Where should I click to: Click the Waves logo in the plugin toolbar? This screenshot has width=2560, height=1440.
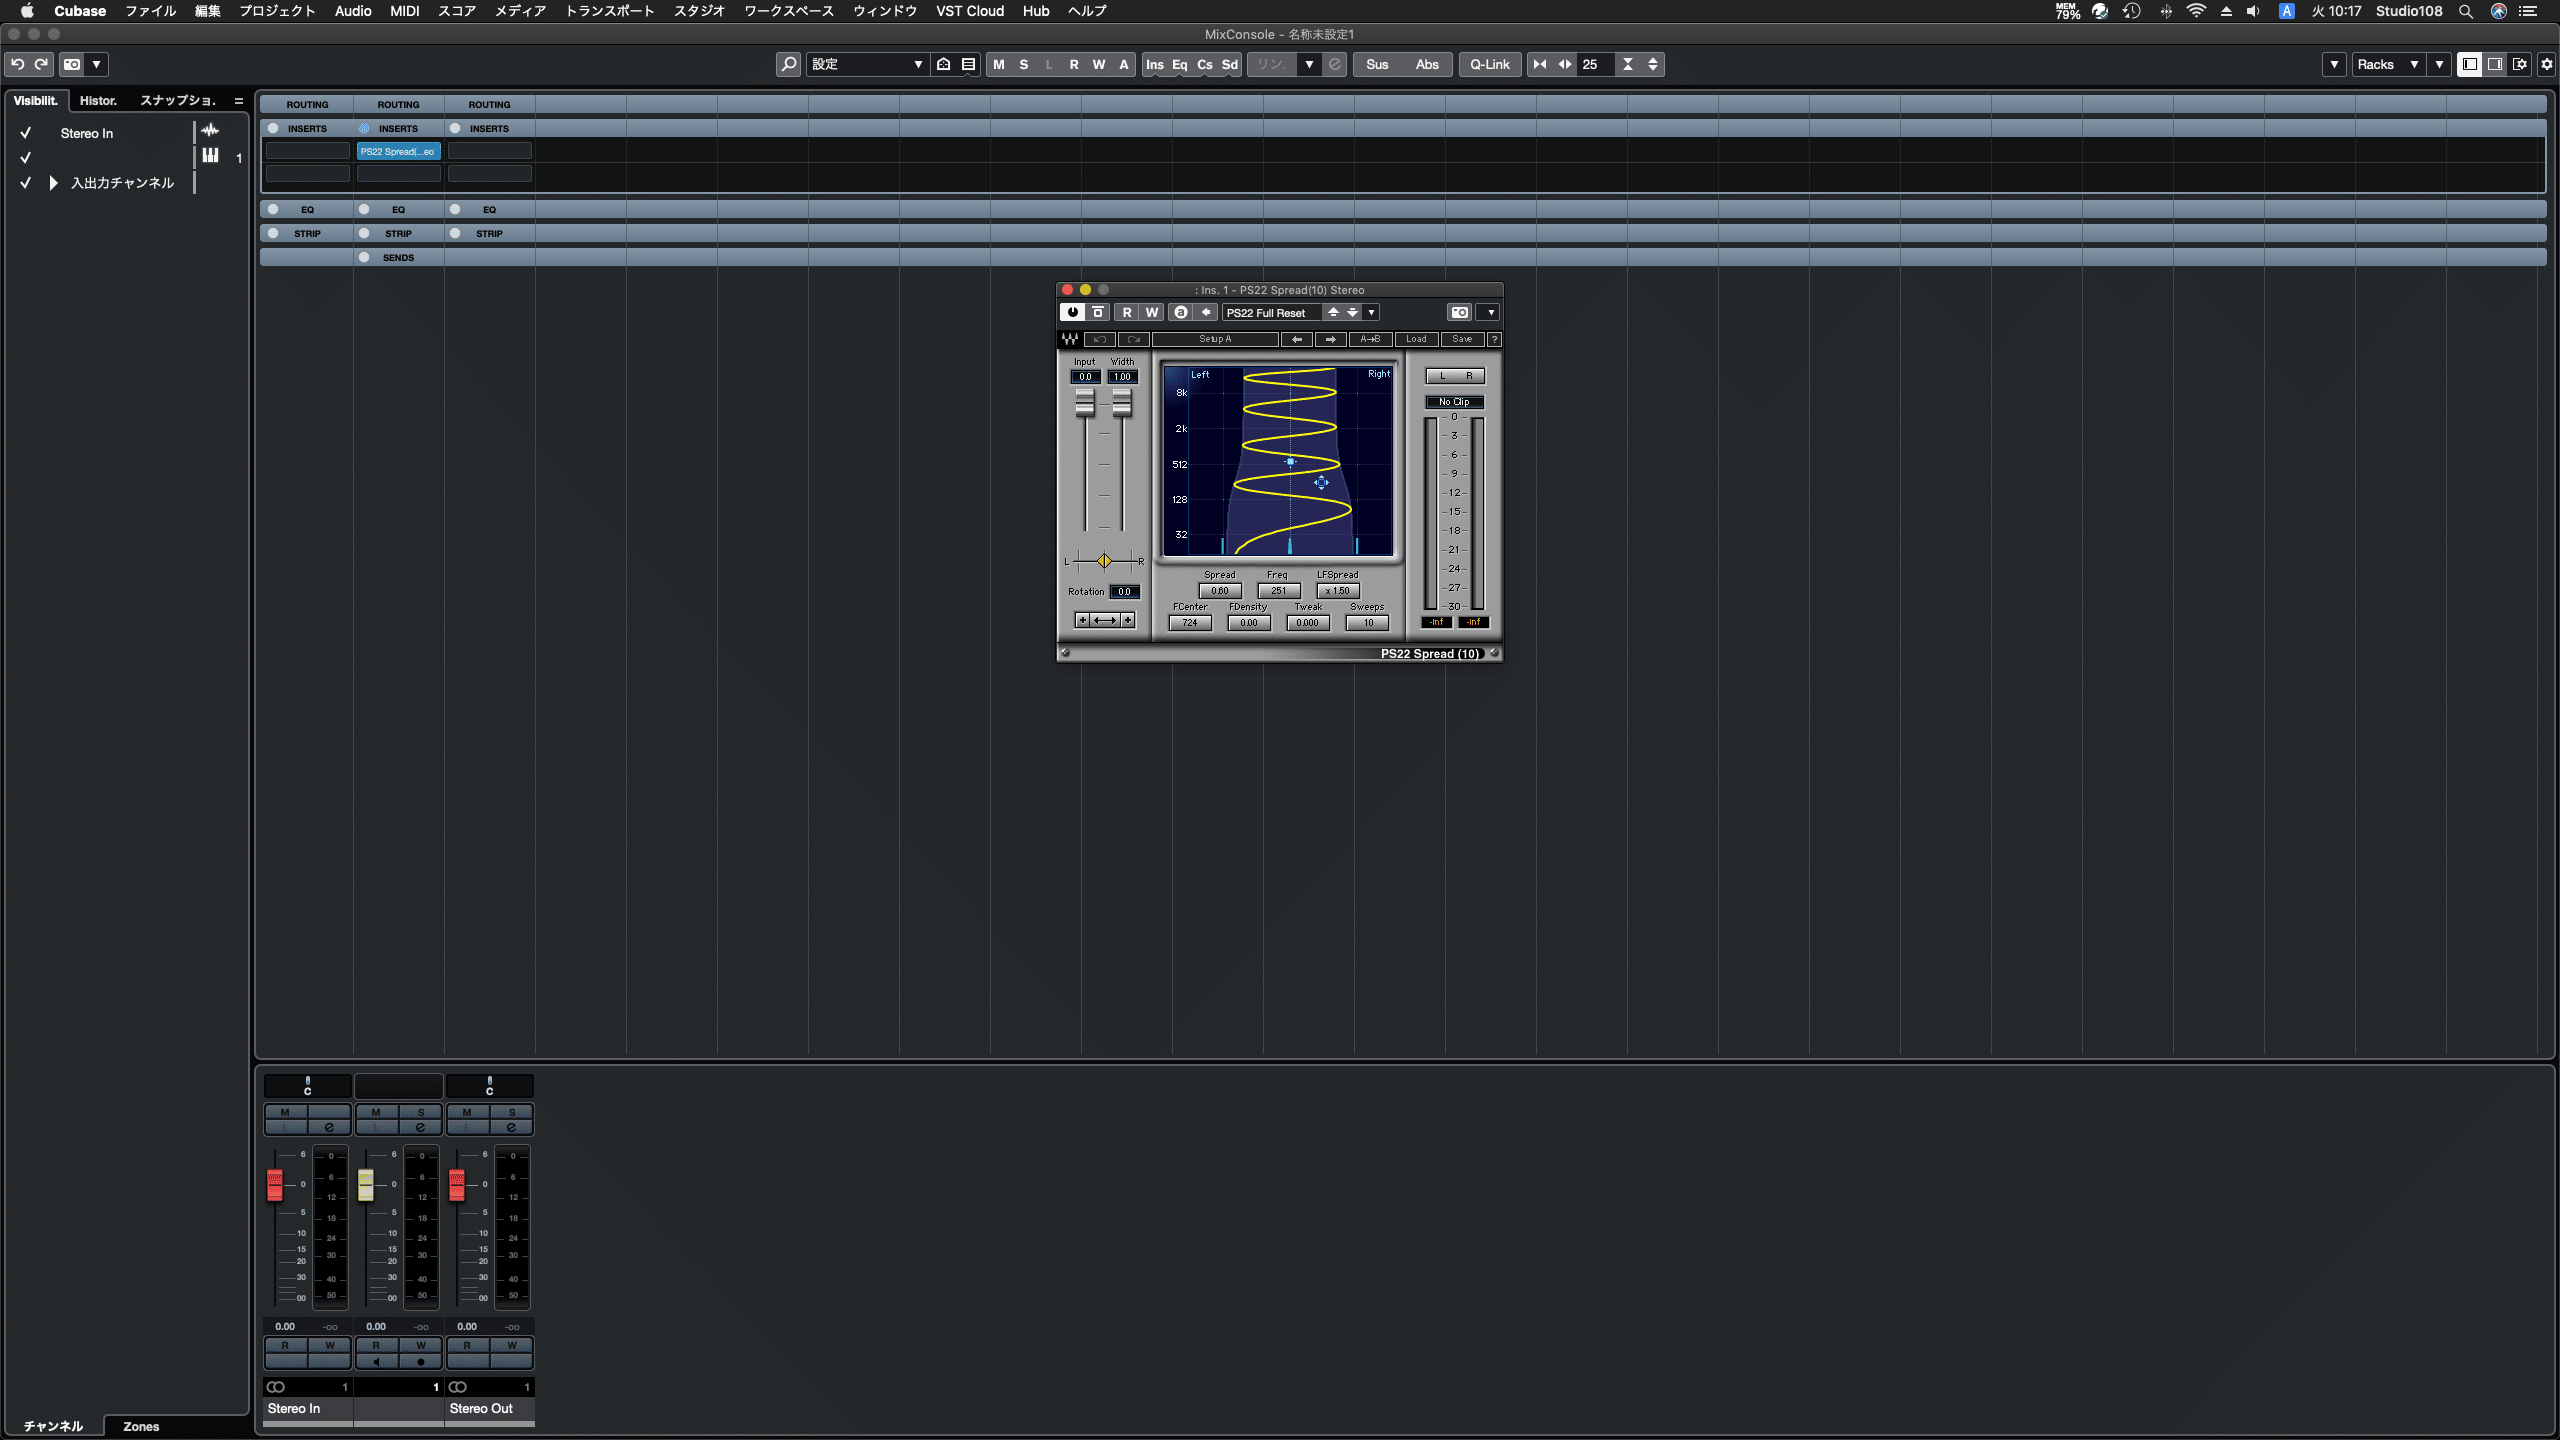pos(1069,339)
